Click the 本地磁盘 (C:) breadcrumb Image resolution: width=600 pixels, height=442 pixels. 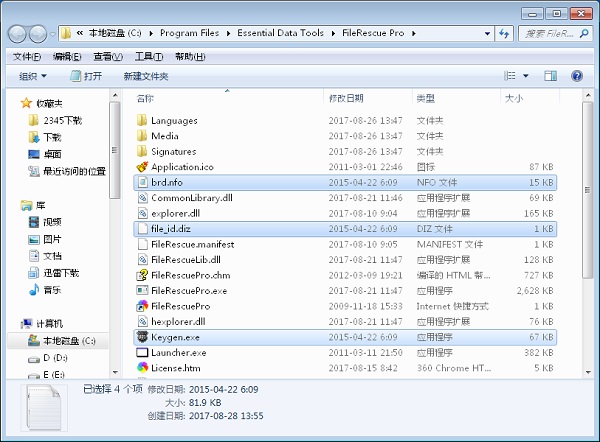tap(115, 33)
